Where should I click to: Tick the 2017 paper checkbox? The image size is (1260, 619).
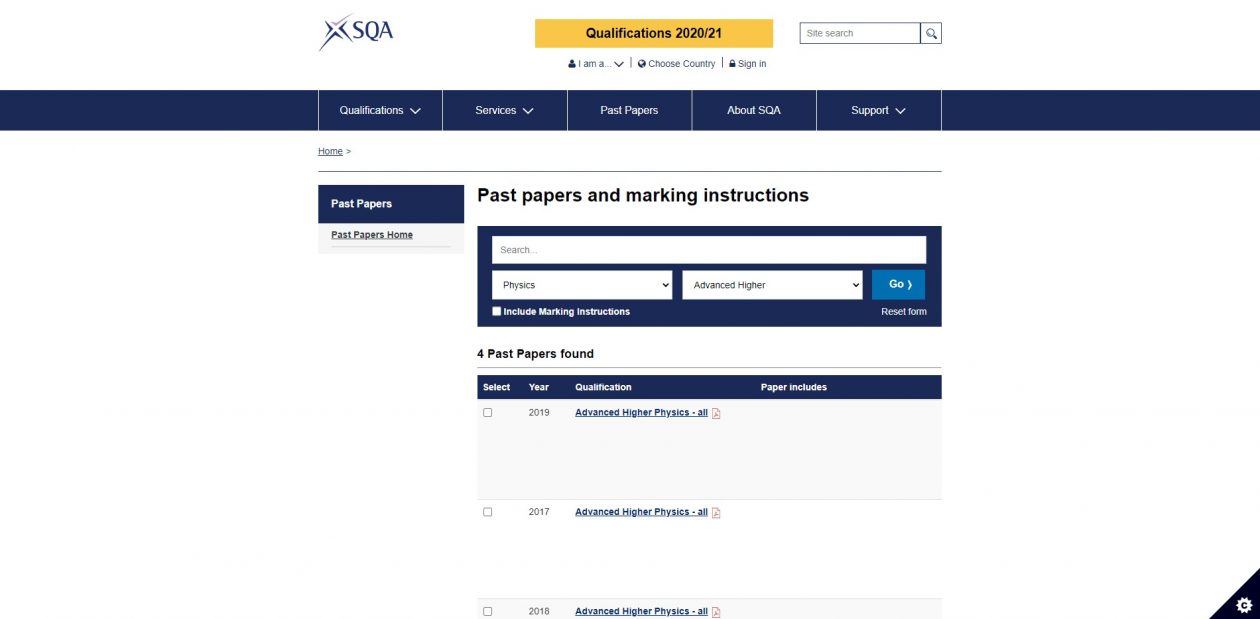(x=488, y=512)
